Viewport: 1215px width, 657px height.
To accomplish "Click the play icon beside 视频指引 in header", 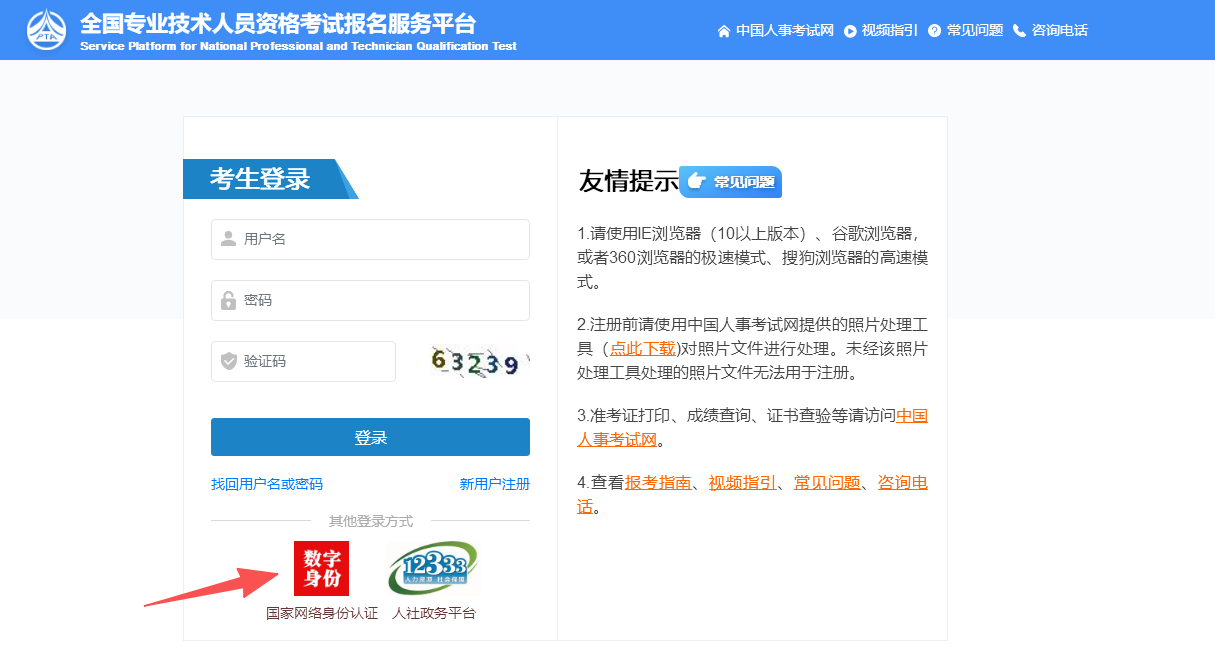I will coord(850,31).
